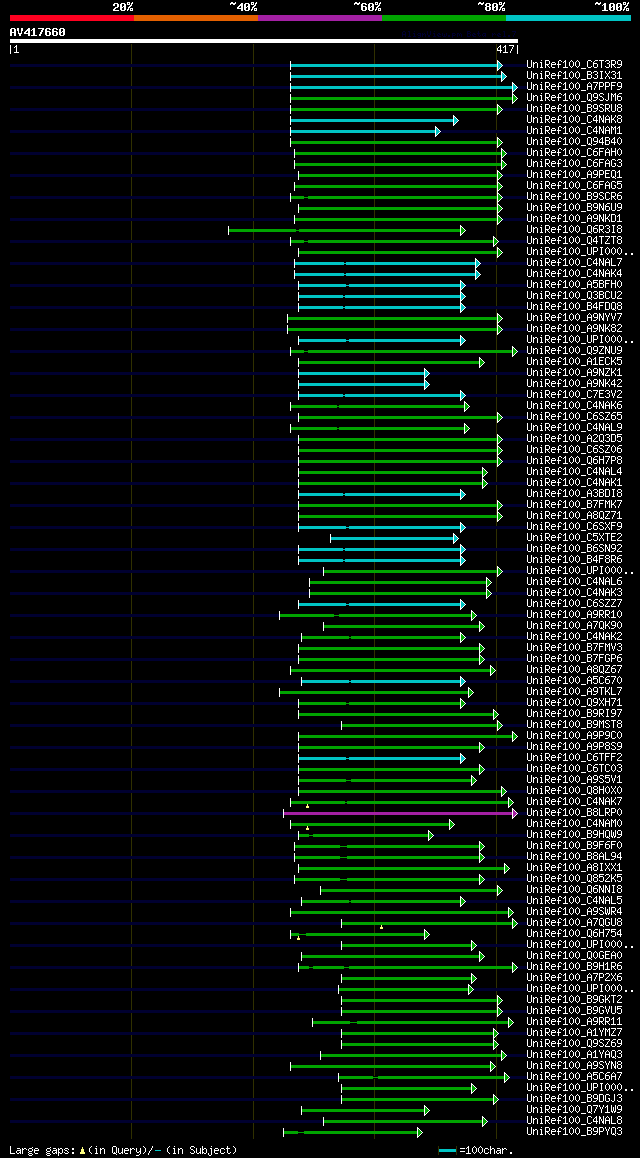Viewport: 640px width, 1158px height.
Task: Select the UniRef100_B7FGP6 label
Action: coord(574,659)
